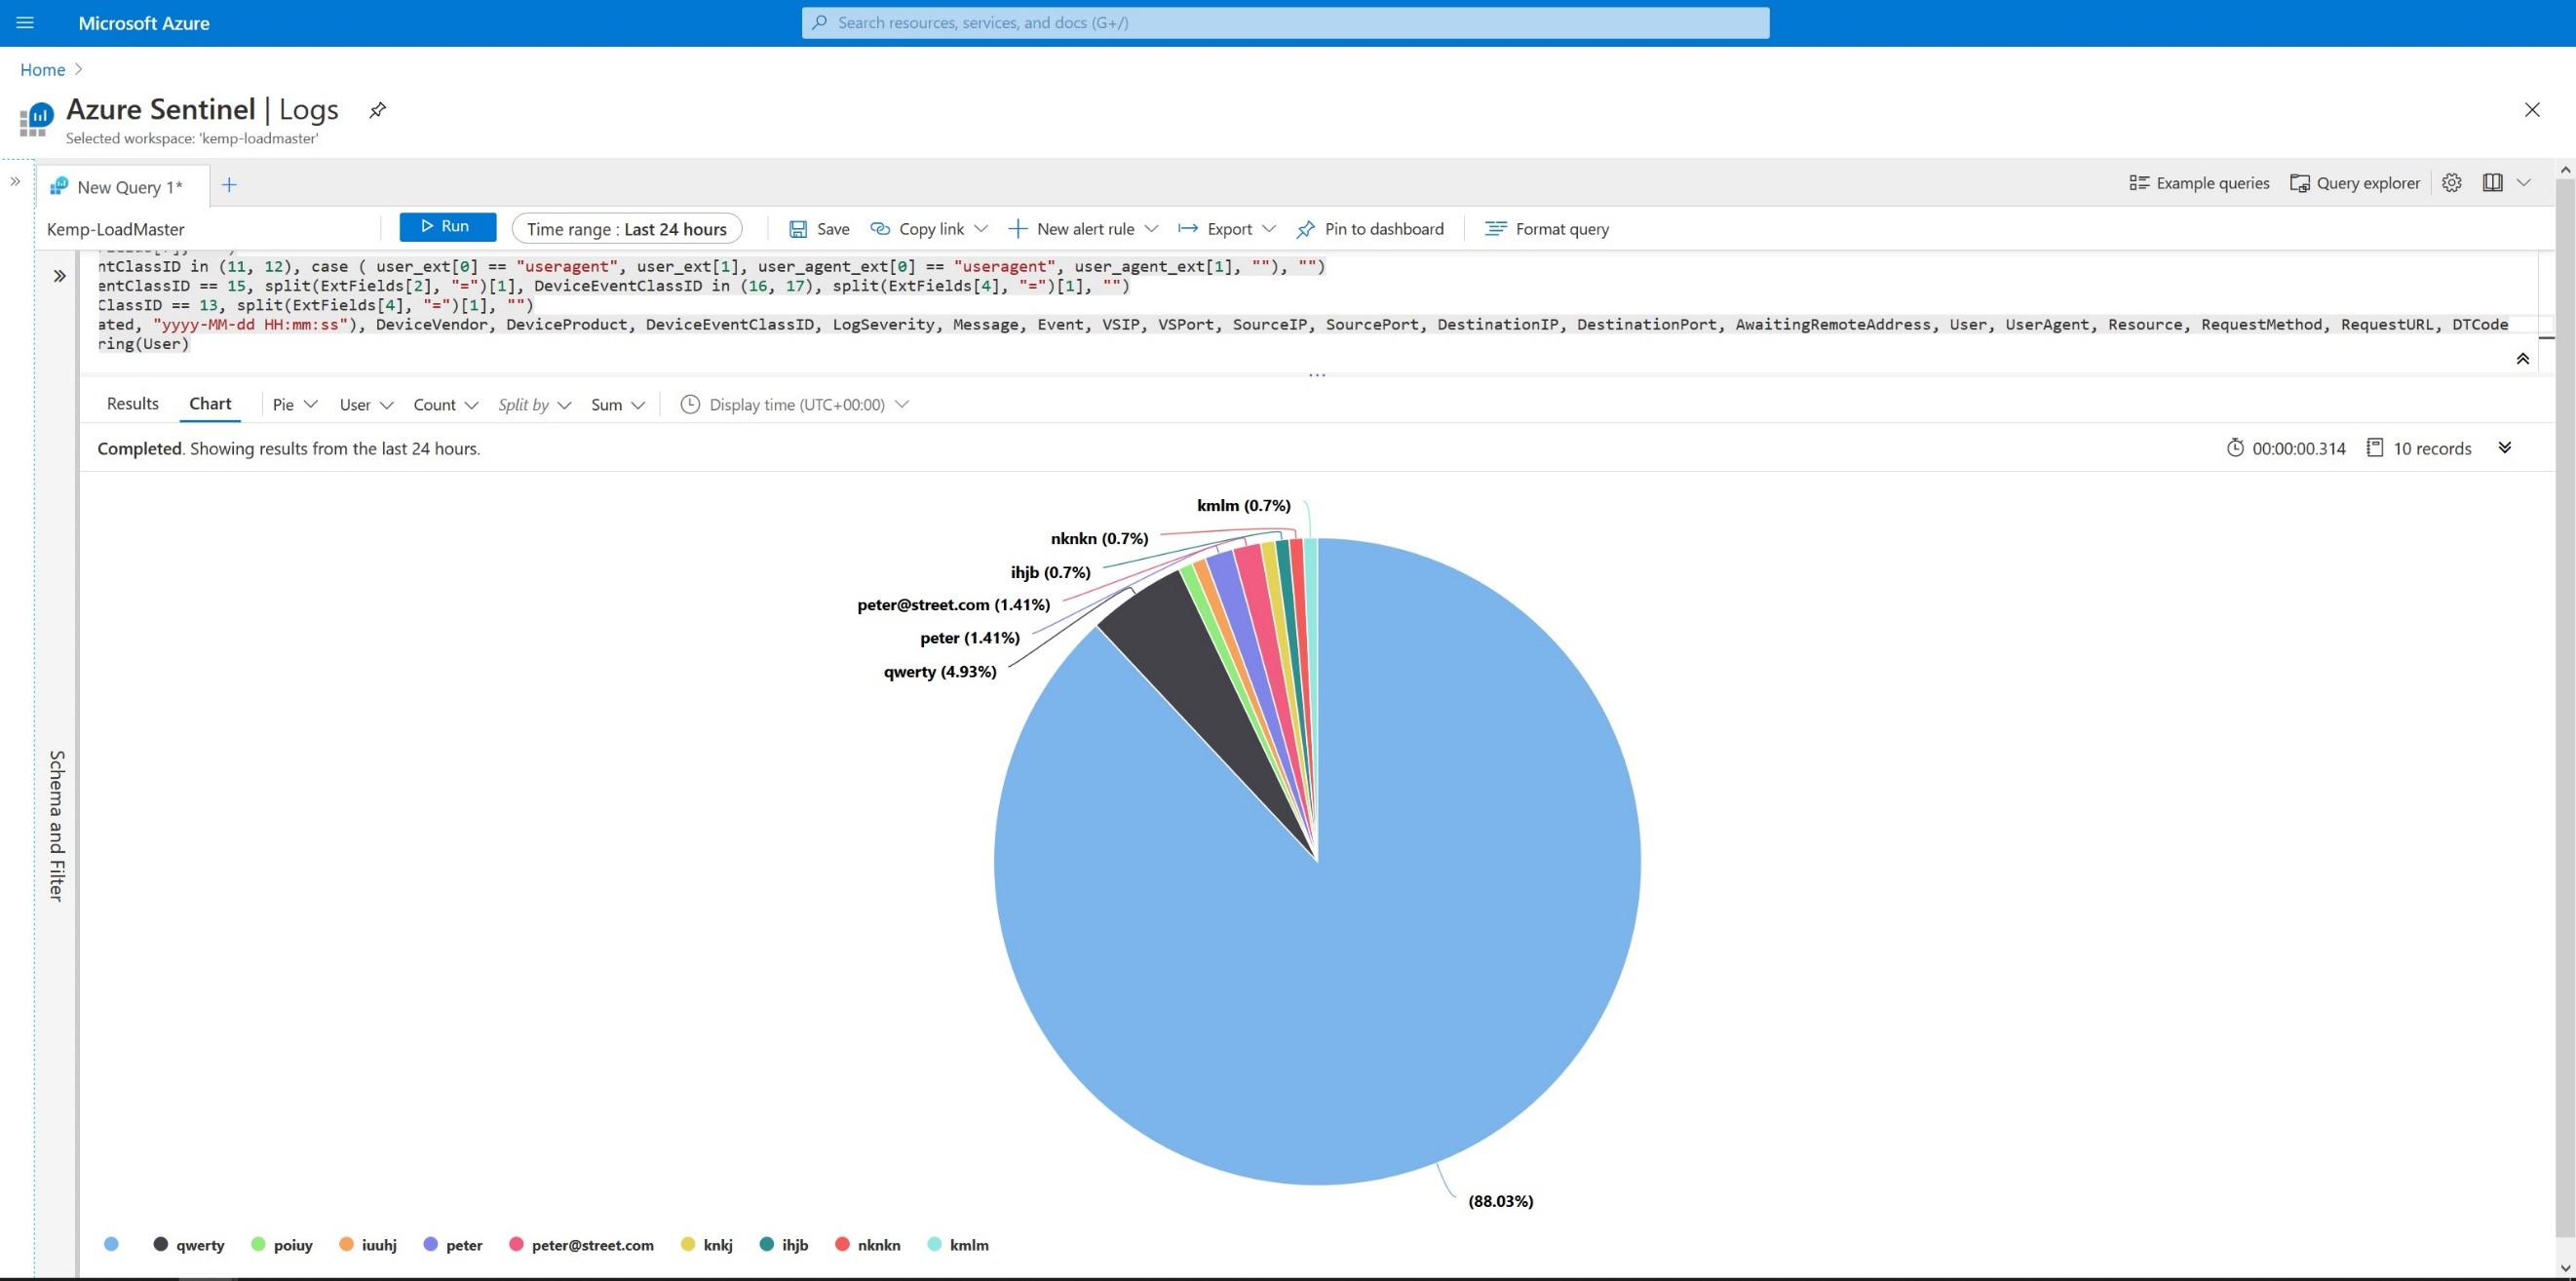Collapse the query editor with double chevron
This screenshot has width=2576, height=1281.
coord(2522,359)
